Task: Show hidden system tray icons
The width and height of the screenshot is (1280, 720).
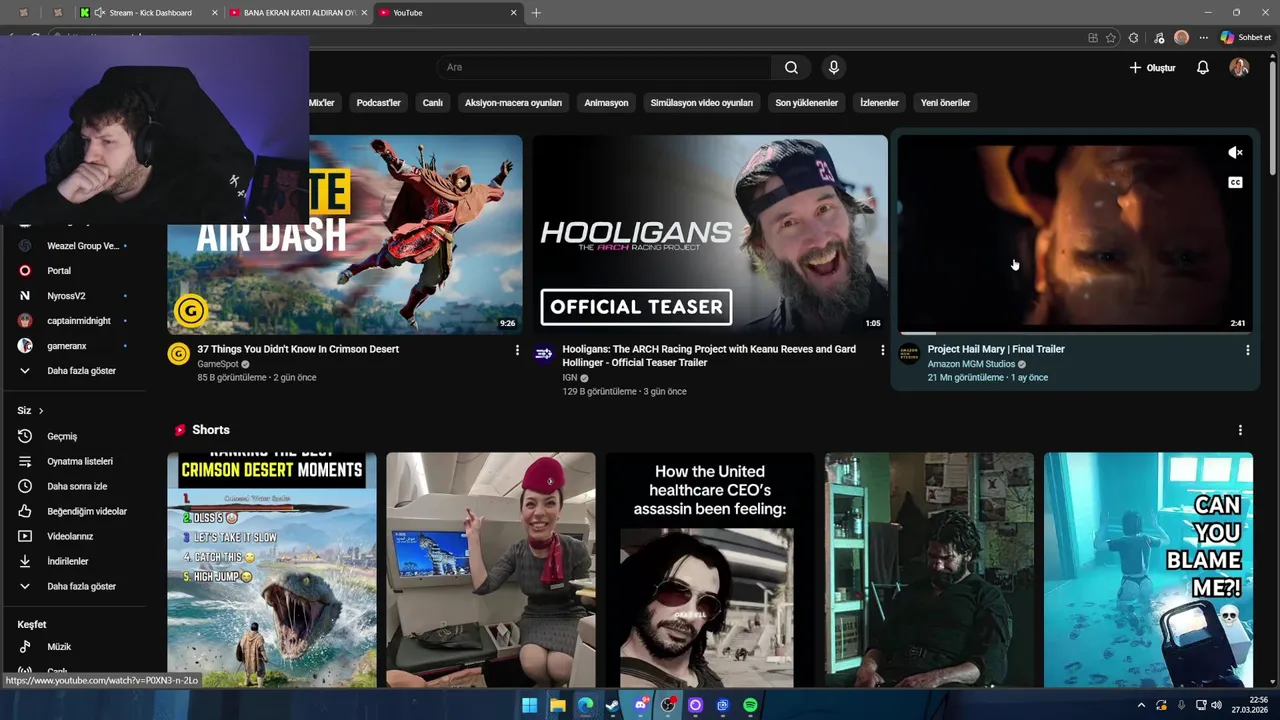Action: (1141, 705)
